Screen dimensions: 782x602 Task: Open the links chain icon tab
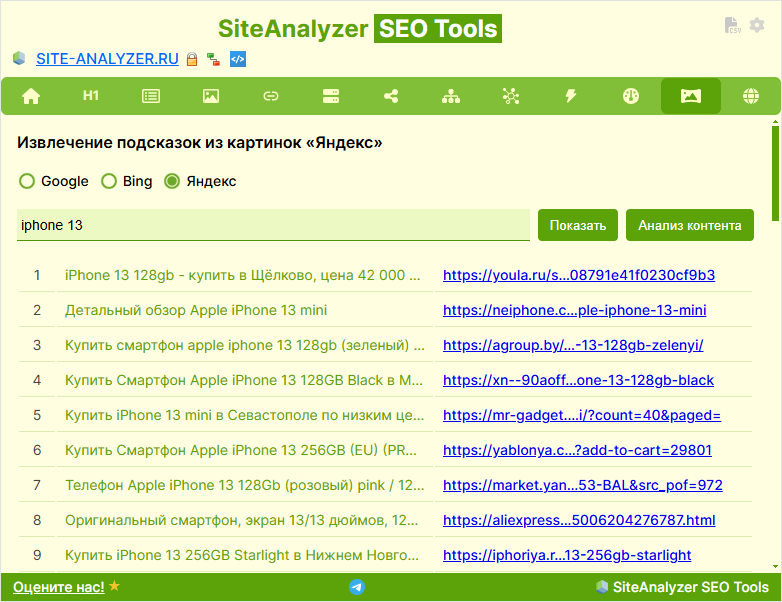(x=271, y=96)
